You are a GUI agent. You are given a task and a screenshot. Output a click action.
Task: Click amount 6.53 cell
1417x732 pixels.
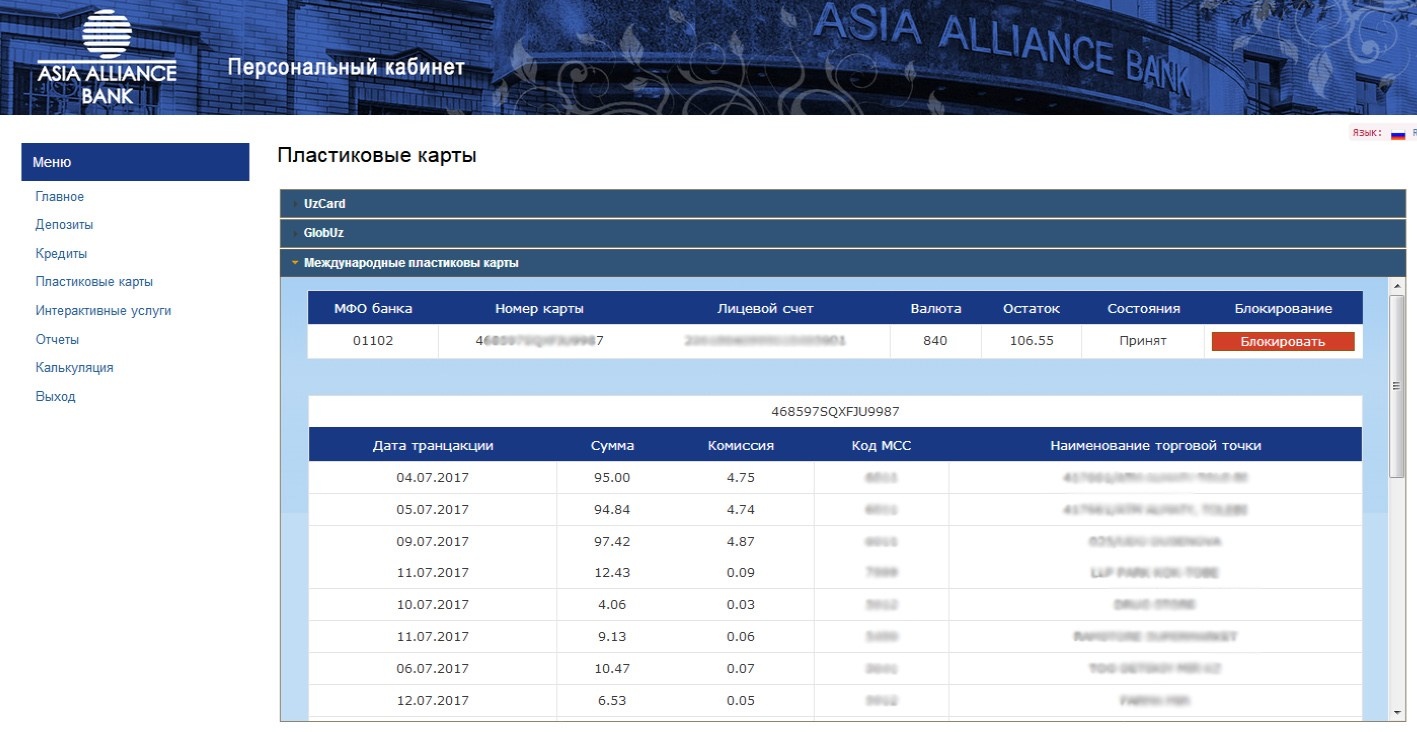tap(612, 701)
